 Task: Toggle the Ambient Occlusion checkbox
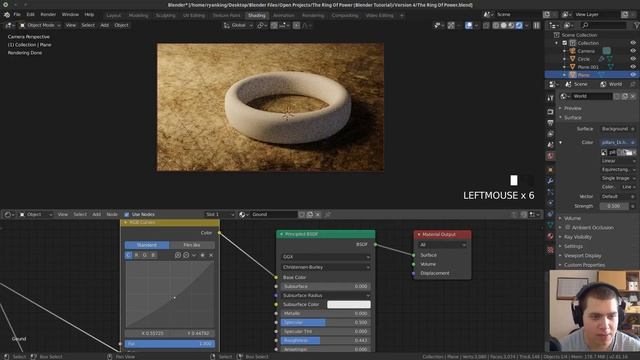pyautogui.click(x=567, y=227)
